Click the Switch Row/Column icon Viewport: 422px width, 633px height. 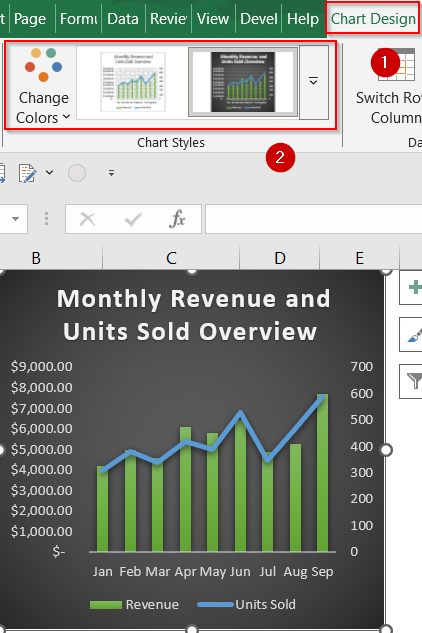[398, 64]
